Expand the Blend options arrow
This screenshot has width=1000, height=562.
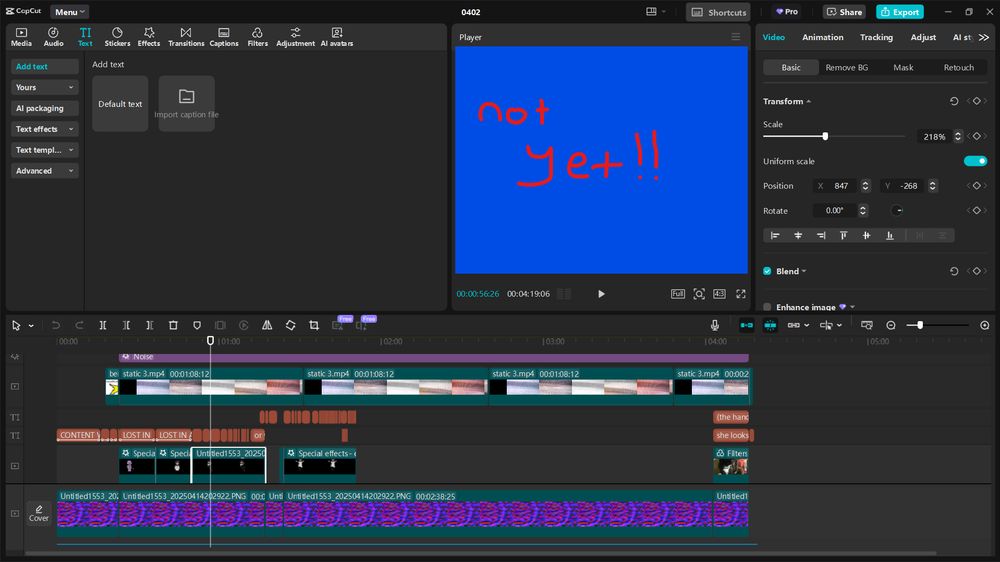[x=804, y=272]
